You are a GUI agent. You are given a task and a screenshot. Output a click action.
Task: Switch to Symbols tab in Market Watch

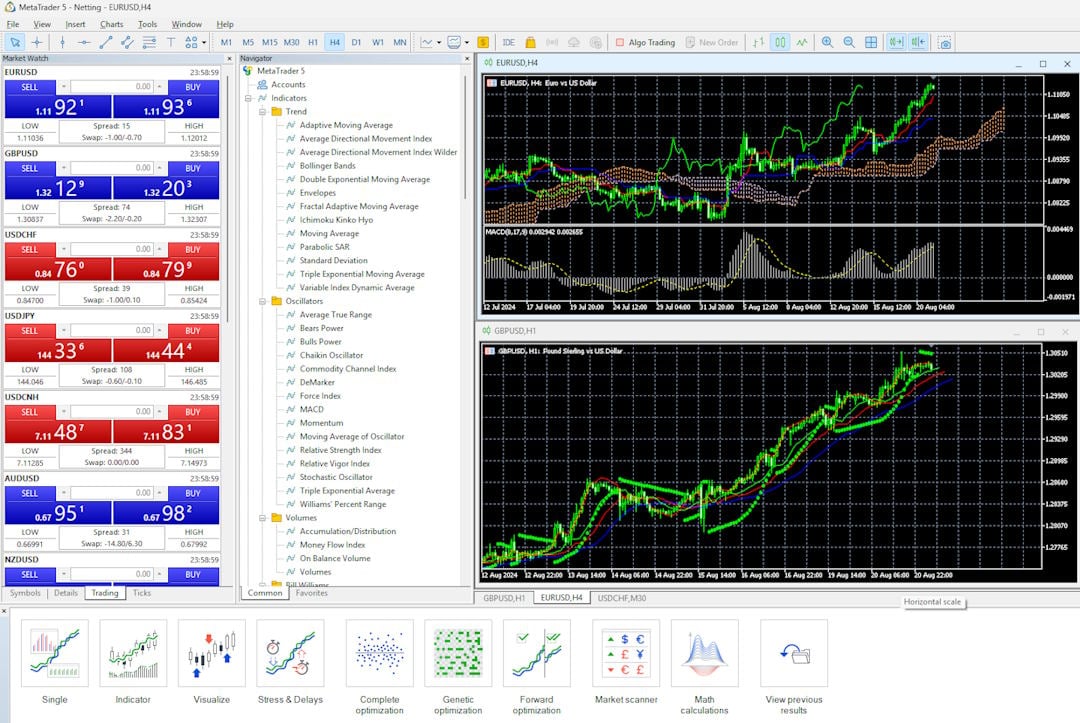click(25, 593)
